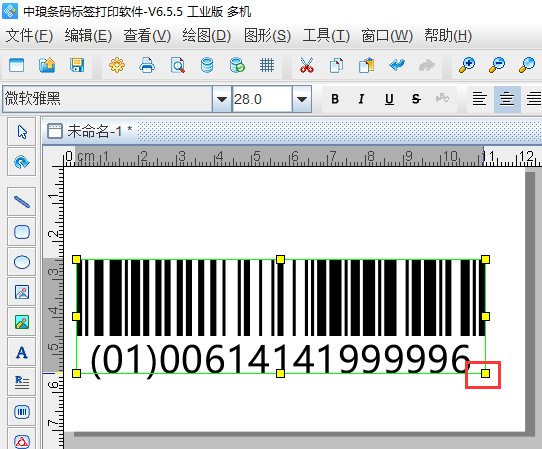542x449 pixels.
Task: Select the Line drawing tool
Action: click(x=22, y=202)
